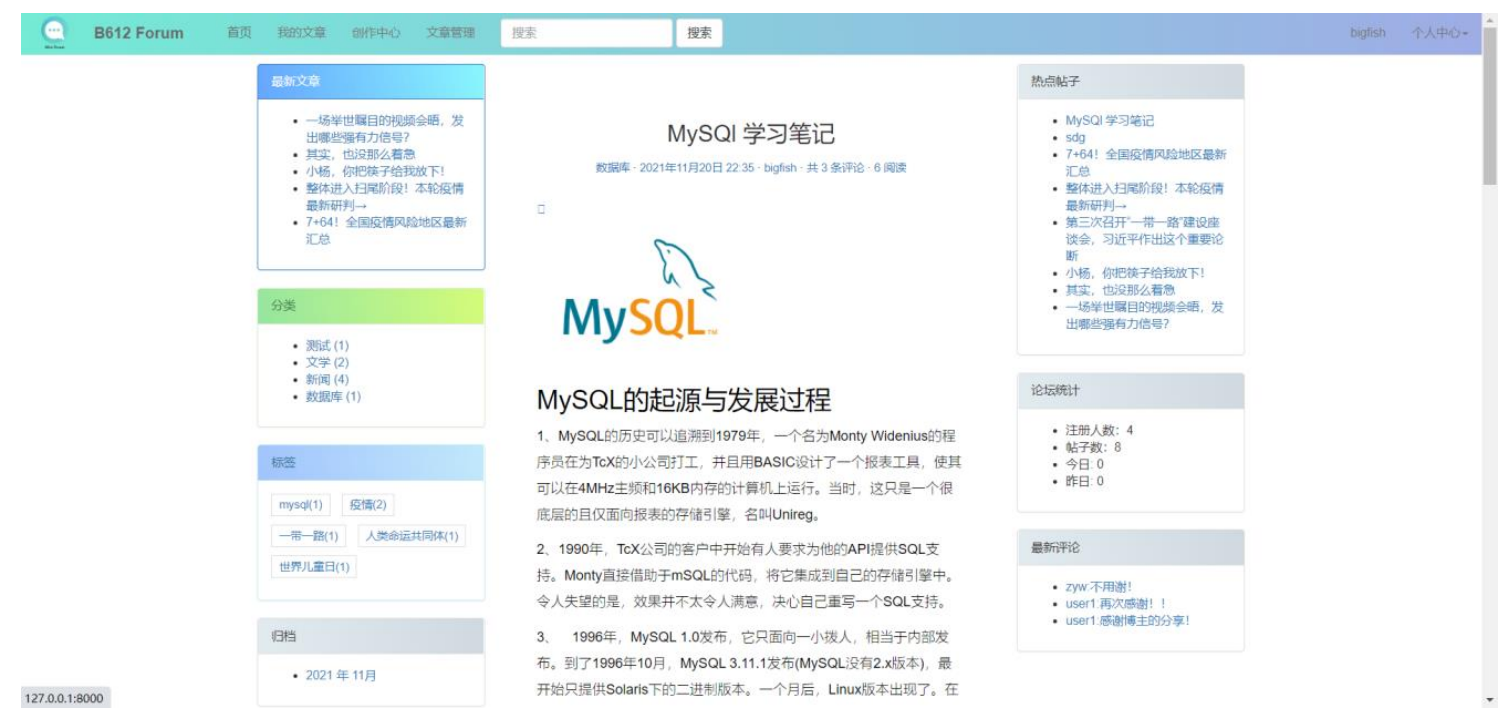Open hot post MySQl 学习笔记
Viewport: 1509px width, 712px height.
[x=1109, y=120]
